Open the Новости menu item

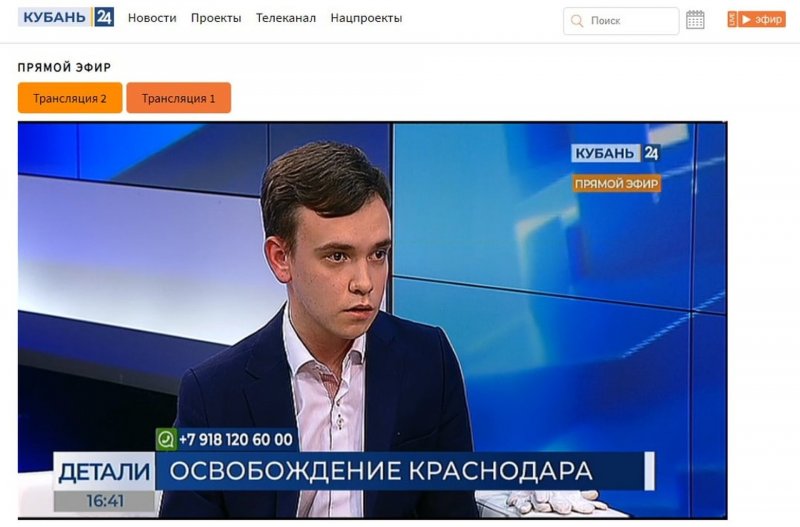[152, 18]
